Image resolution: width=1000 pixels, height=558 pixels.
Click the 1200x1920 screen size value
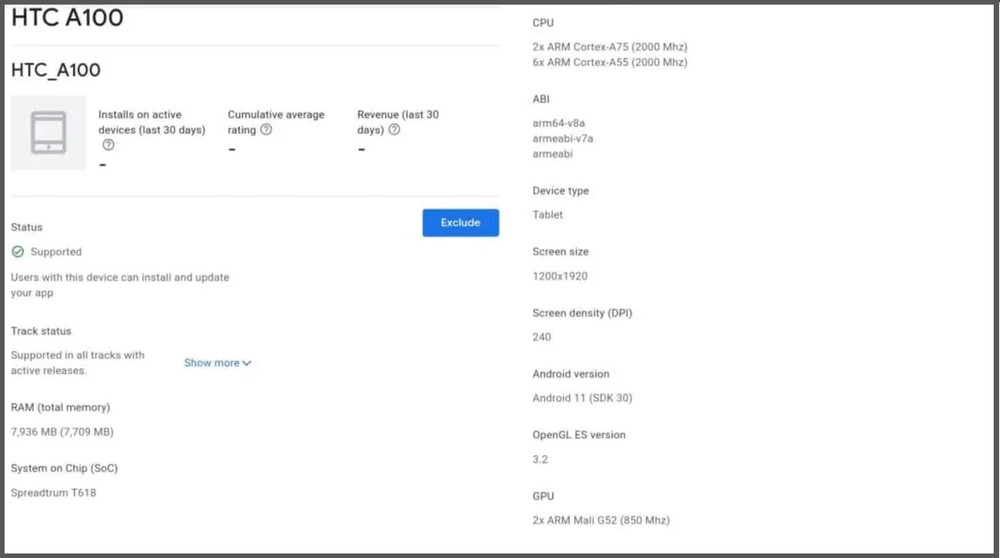point(560,276)
